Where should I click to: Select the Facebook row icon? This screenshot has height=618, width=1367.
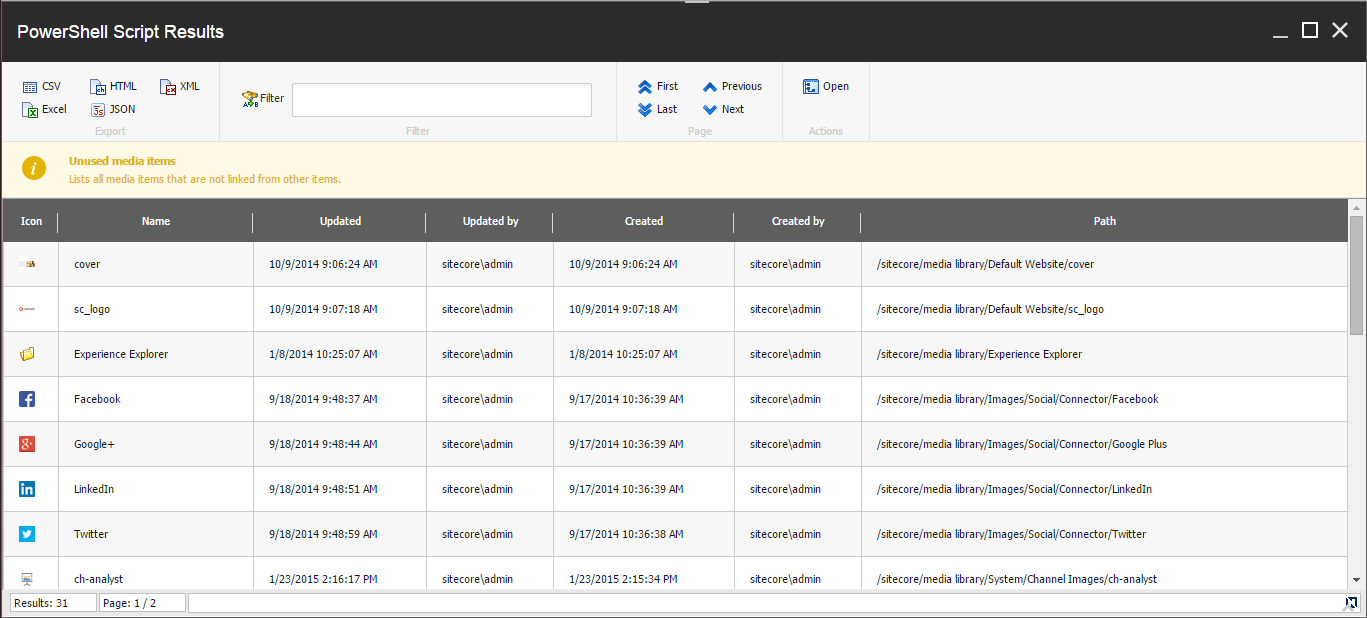[x=27, y=399]
